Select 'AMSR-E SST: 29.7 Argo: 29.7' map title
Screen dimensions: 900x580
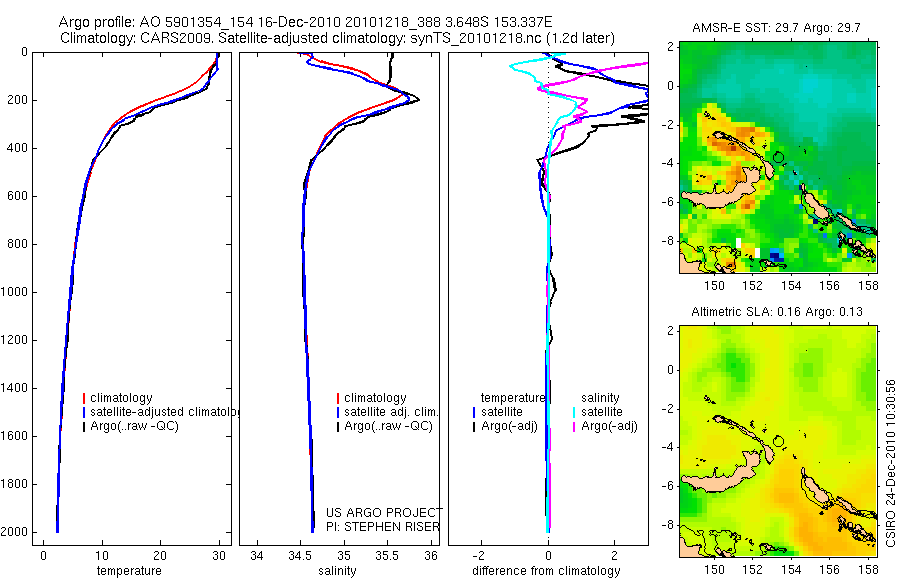click(776, 28)
